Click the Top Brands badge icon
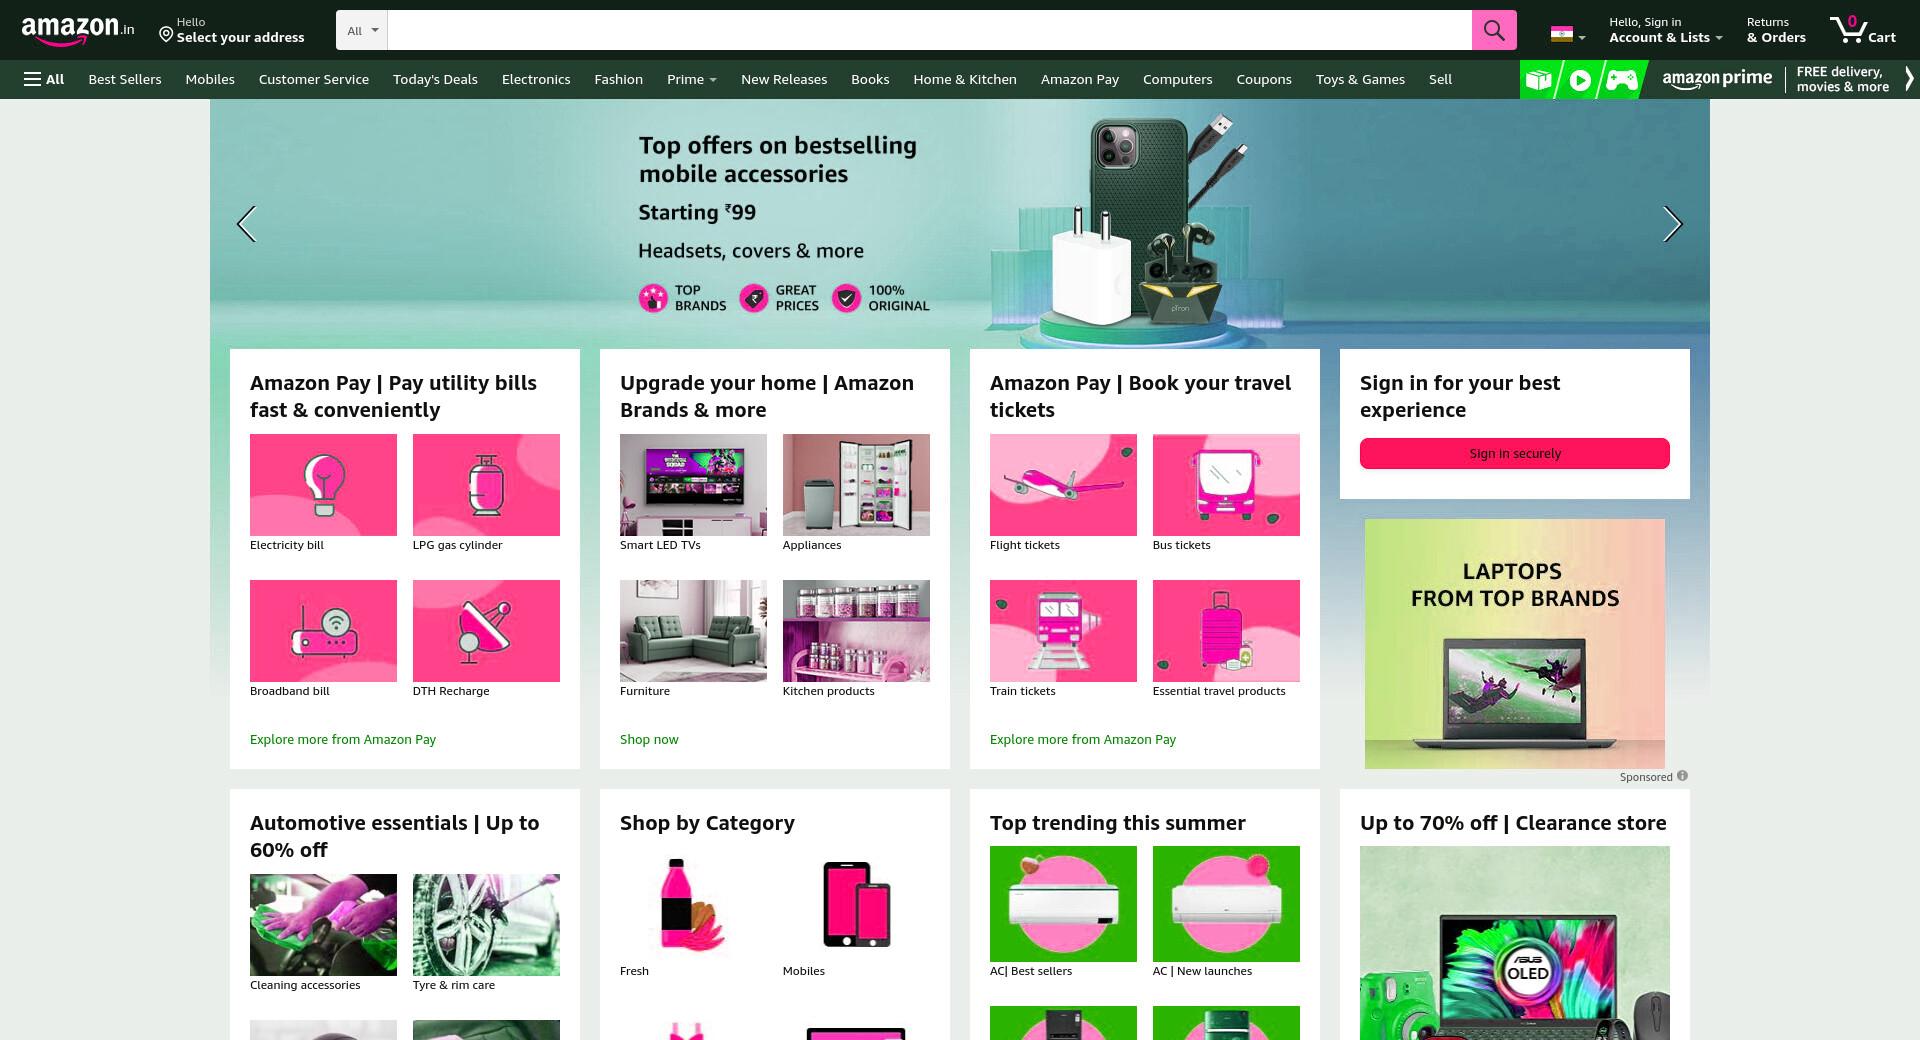The height and width of the screenshot is (1040, 1920). 653,298
